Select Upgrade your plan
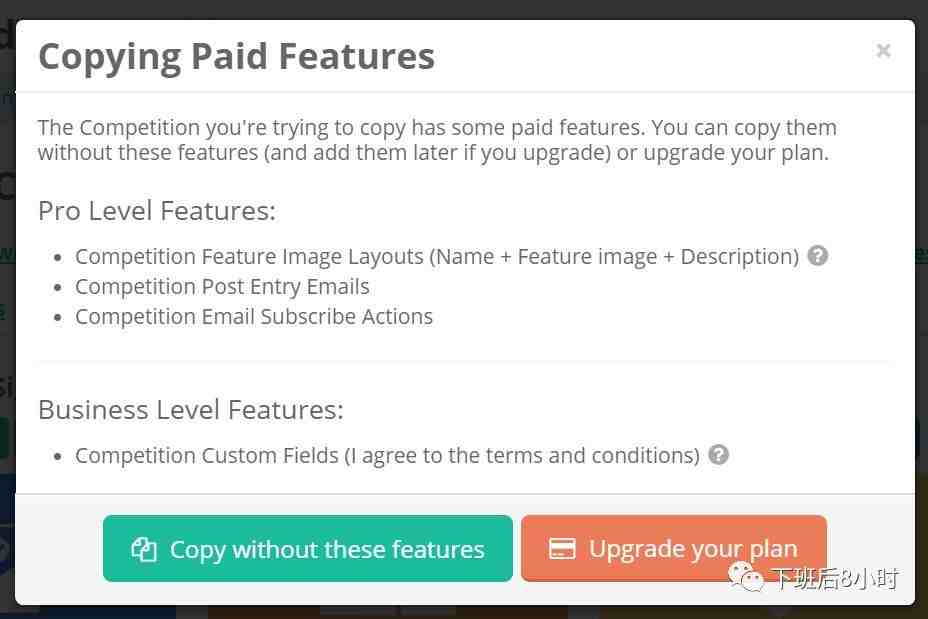The height and width of the screenshot is (619, 928). point(674,549)
